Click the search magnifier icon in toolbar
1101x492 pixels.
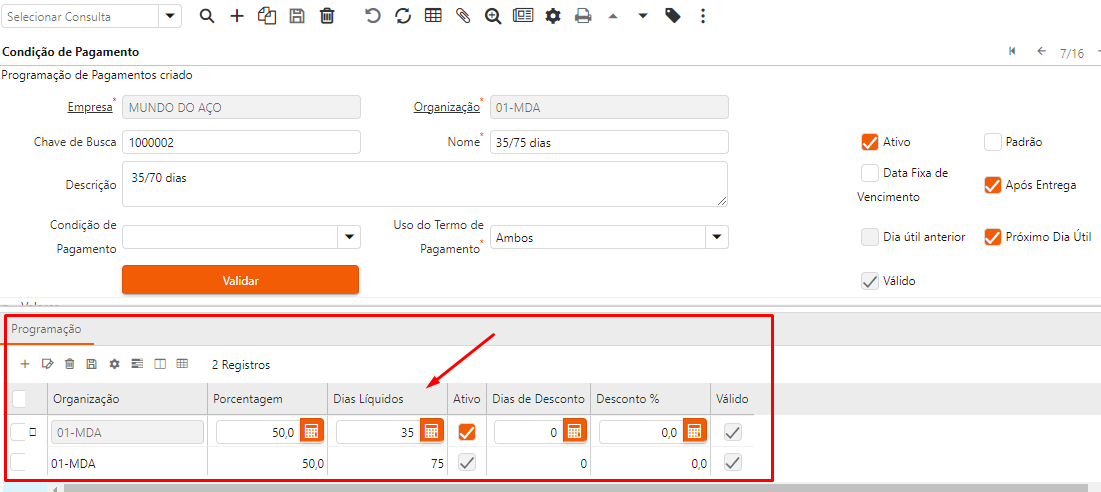207,16
